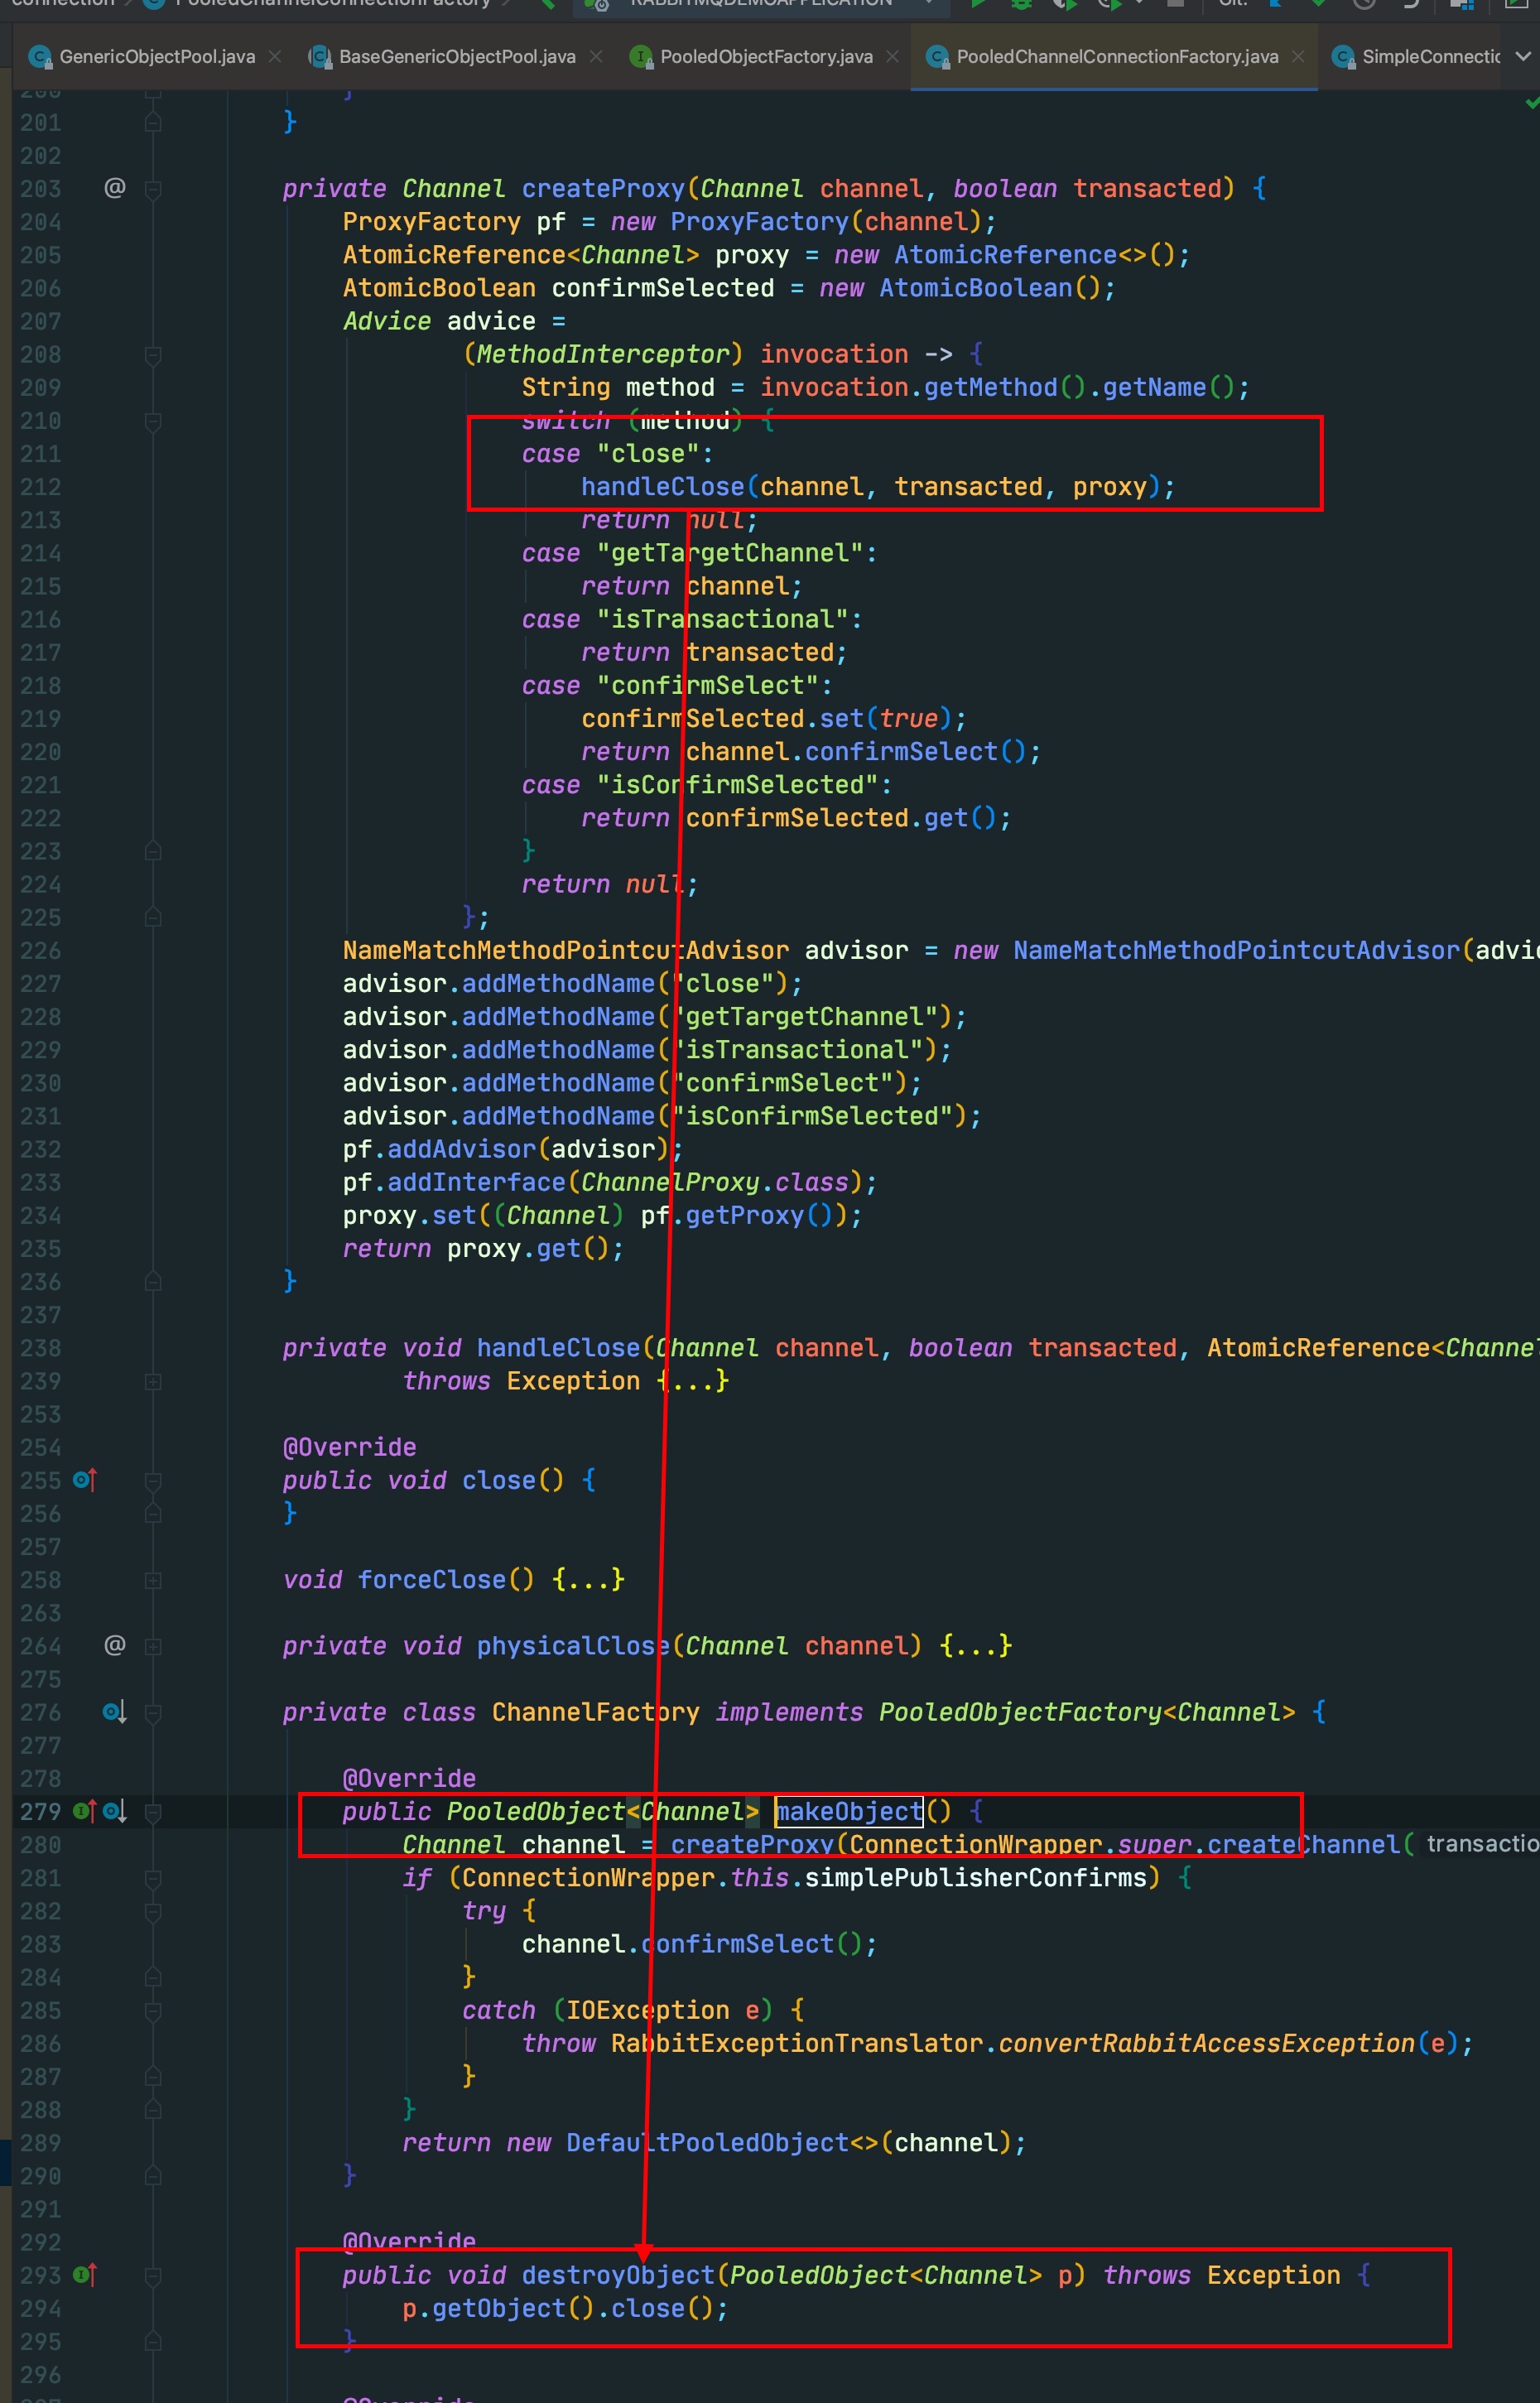Click the {...} placeholder after forceClose()

point(589,1579)
